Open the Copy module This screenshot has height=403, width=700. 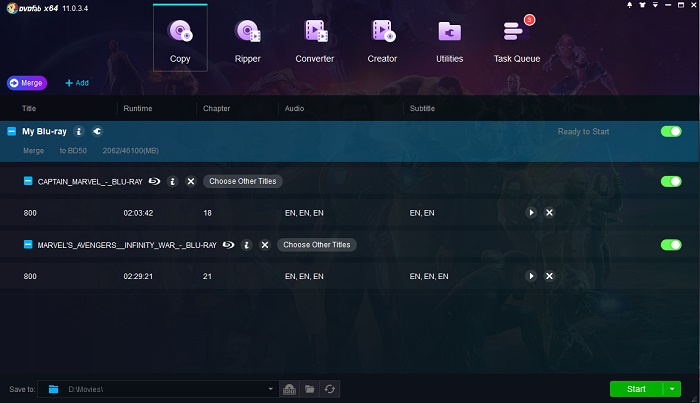click(x=180, y=38)
